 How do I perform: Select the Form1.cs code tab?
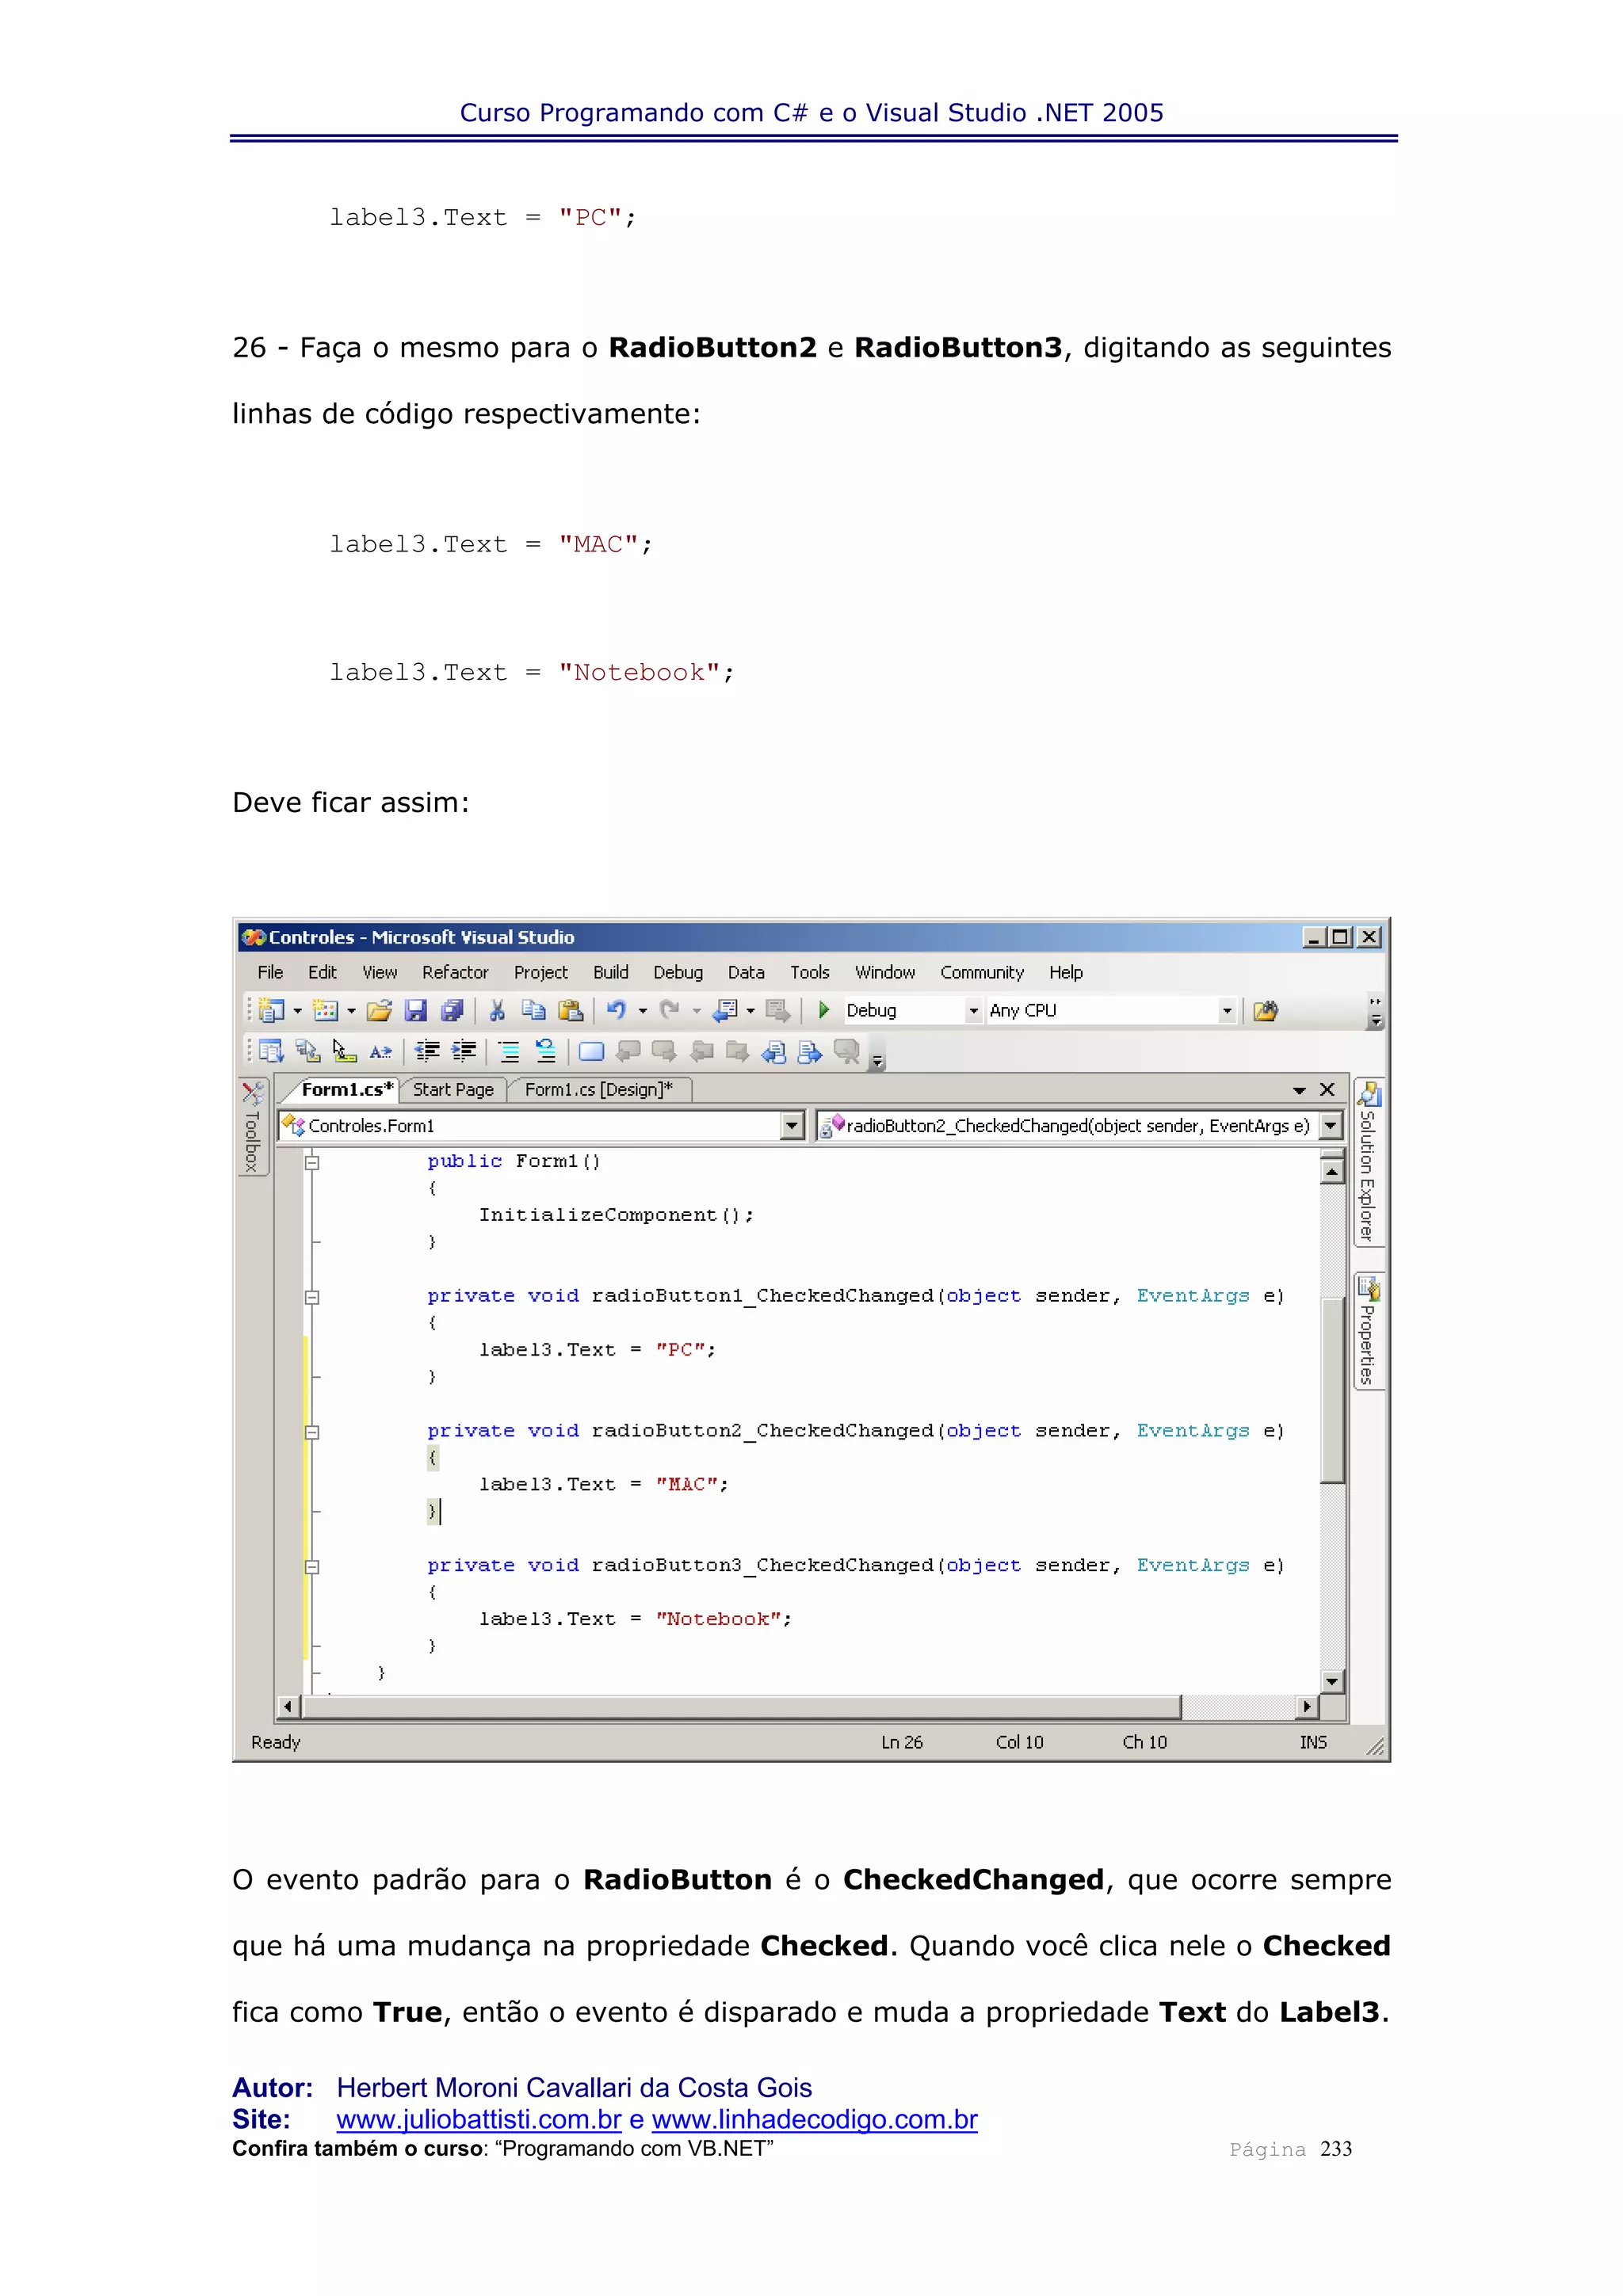pos(346,1090)
